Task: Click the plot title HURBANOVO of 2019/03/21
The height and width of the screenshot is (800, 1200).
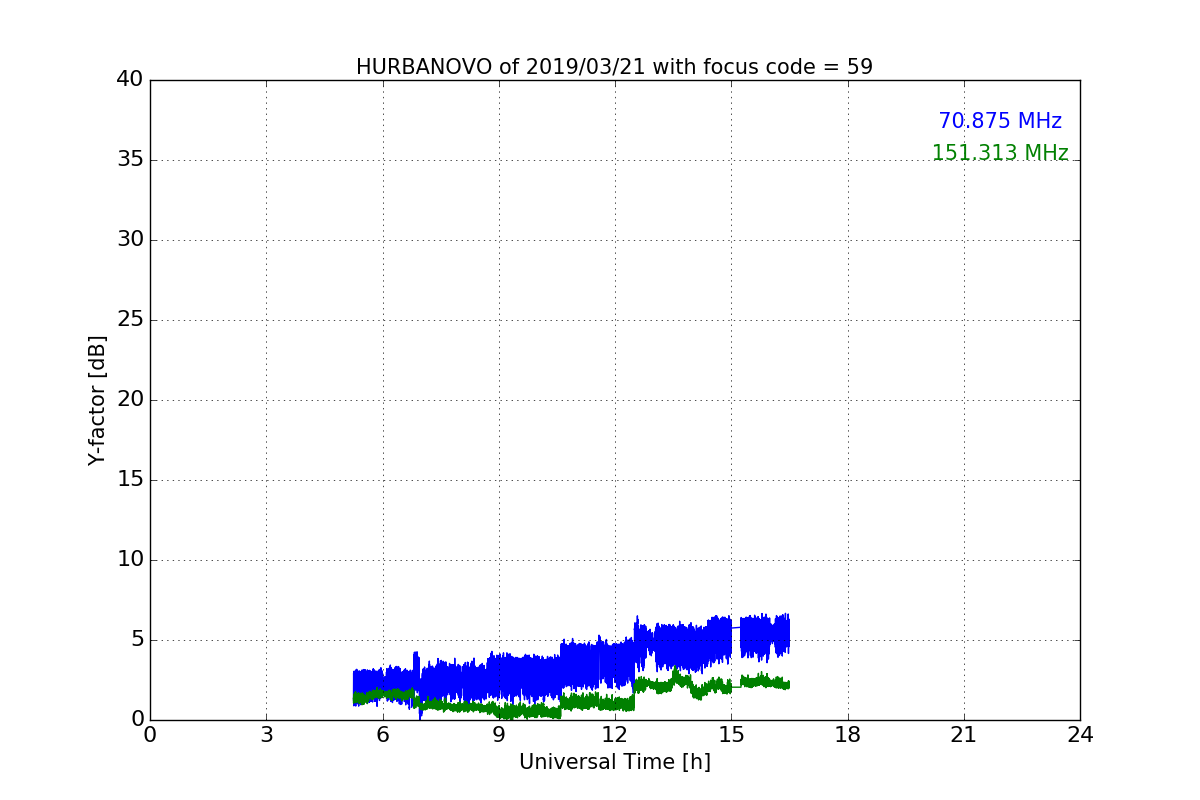Action: pyautogui.click(x=614, y=67)
